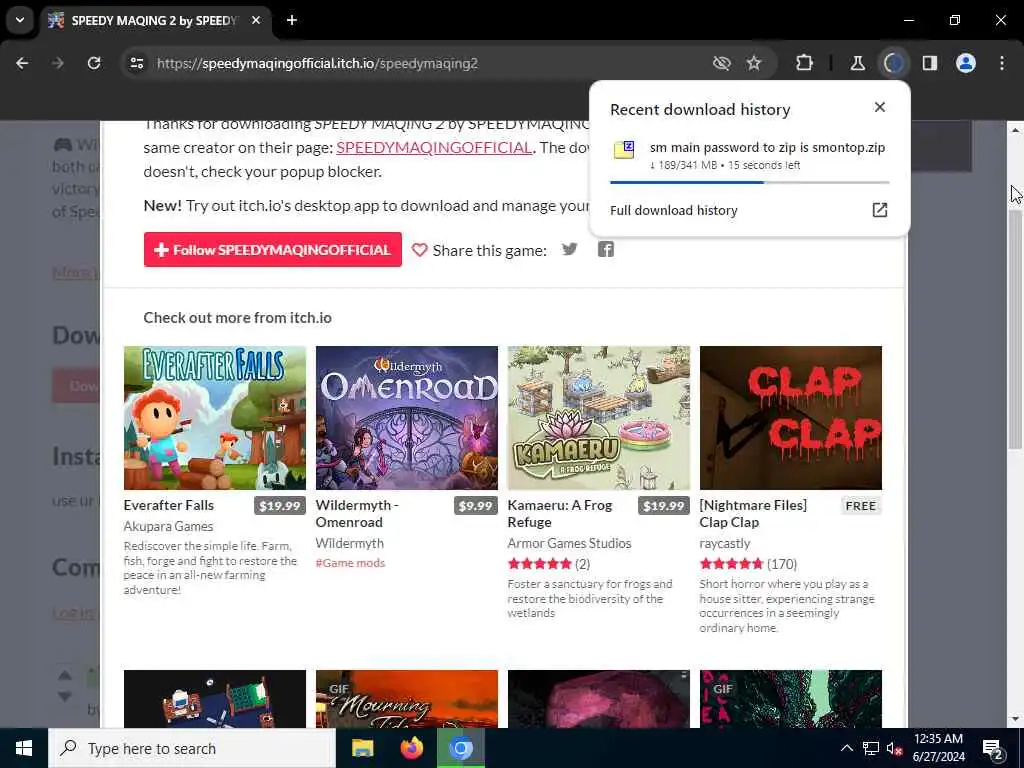This screenshot has width=1024, height=768.
Task: Open the profile avatar menu
Action: pos(966,63)
